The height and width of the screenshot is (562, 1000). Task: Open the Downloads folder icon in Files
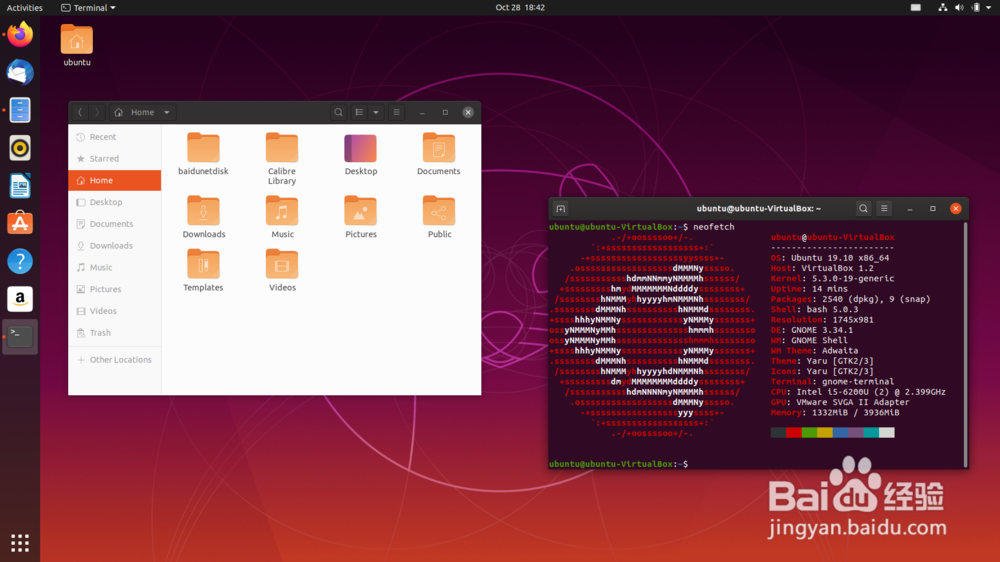click(203, 217)
